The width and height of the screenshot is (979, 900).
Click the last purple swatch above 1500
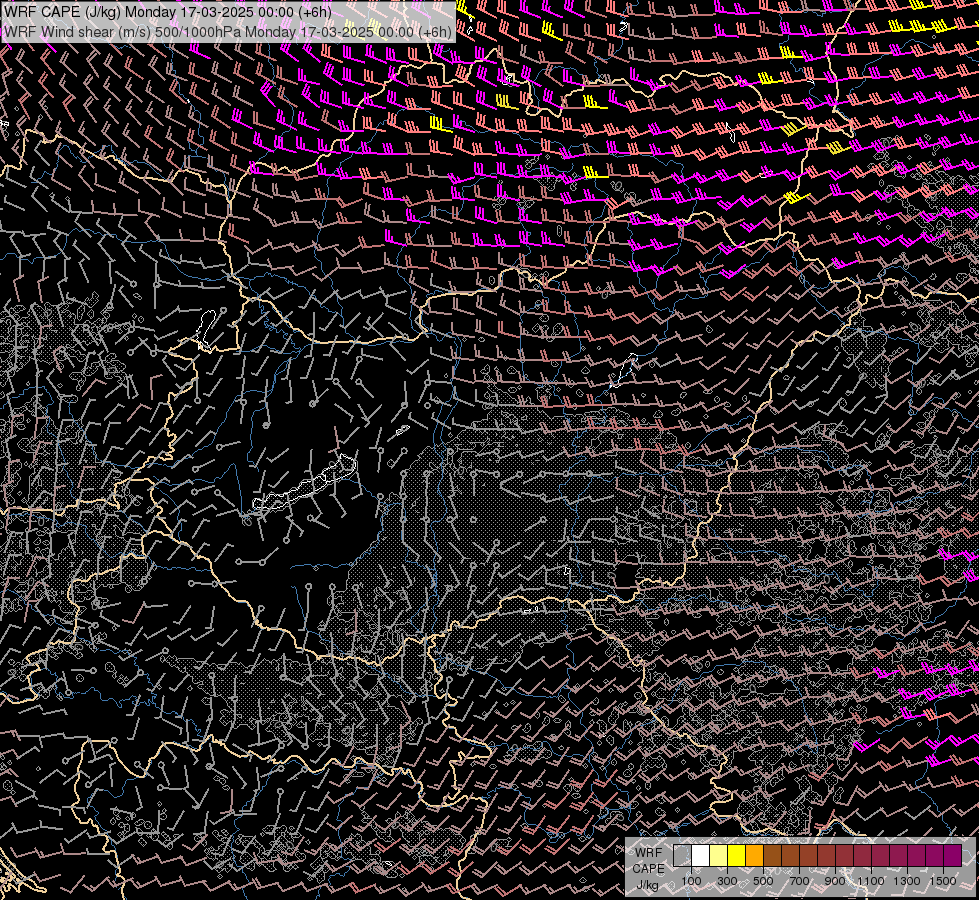click(x=953, y=855)
